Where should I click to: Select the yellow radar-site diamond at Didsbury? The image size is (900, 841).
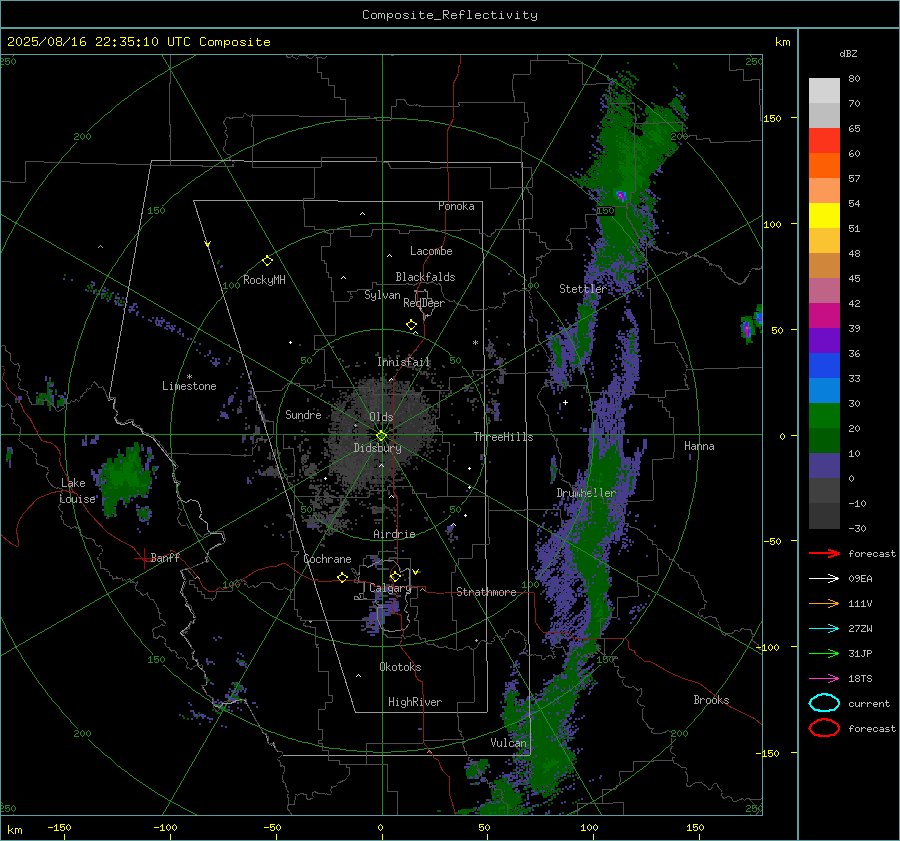point(381,436)
